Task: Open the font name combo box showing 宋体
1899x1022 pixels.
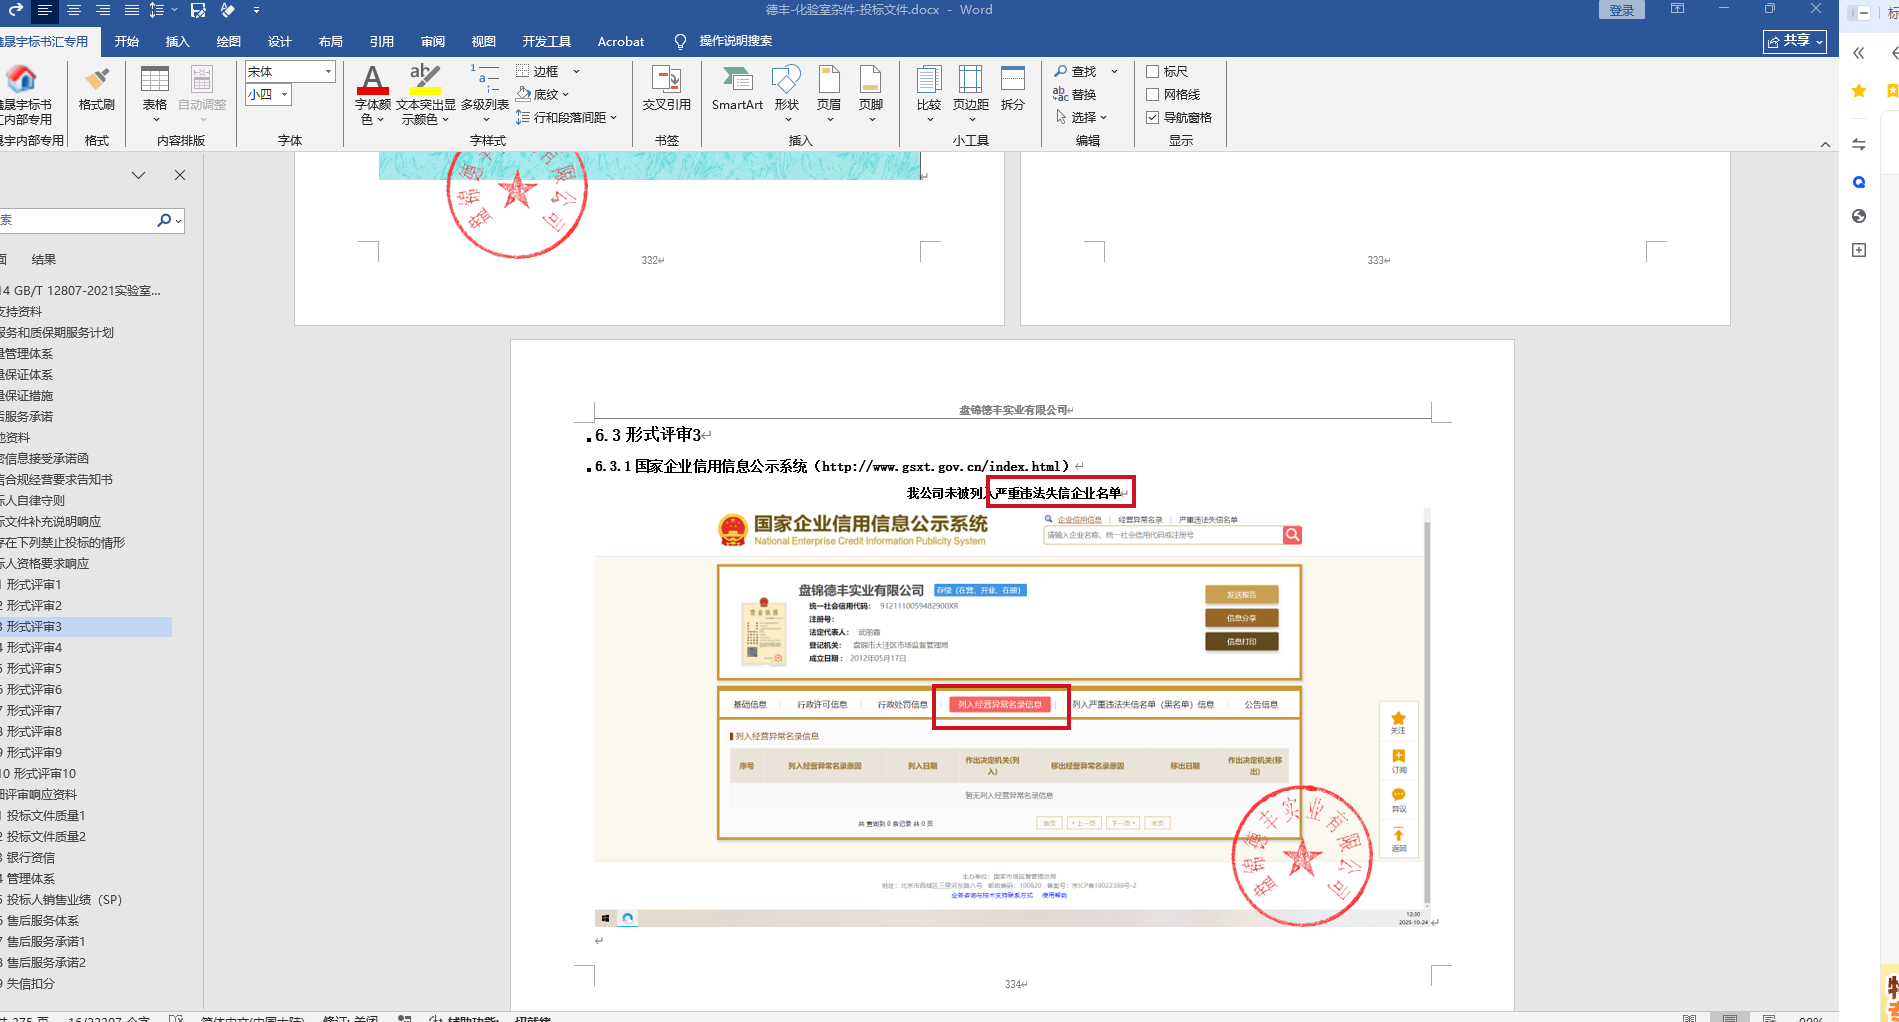Action: (x=290, y=71)
